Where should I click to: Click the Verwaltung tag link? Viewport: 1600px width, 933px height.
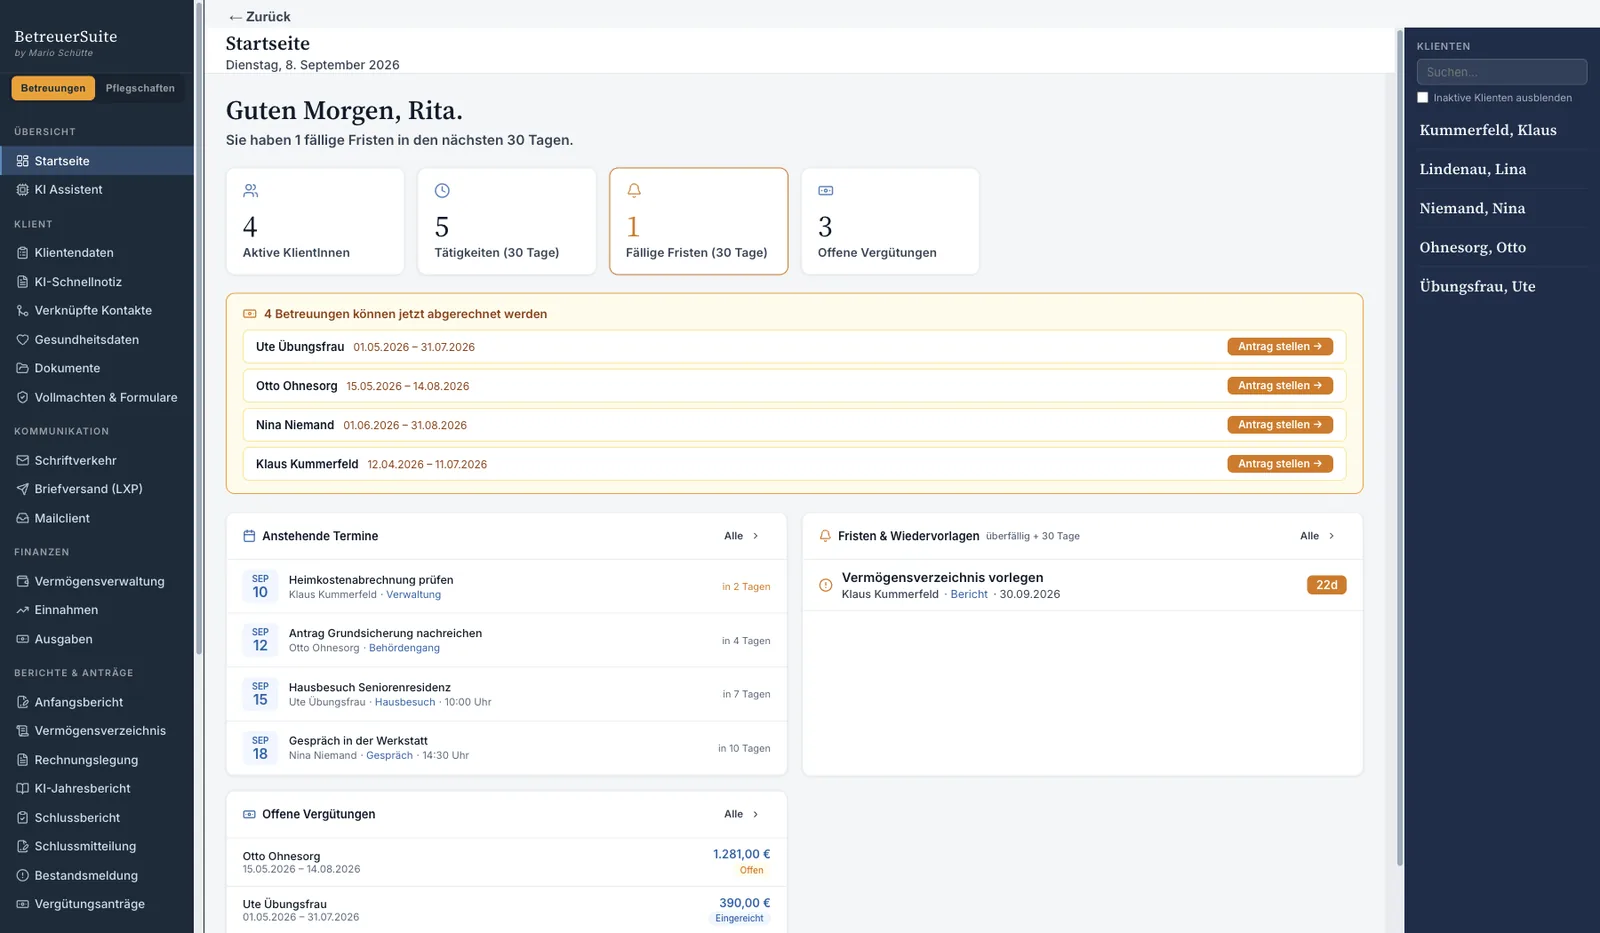coord(414,595)
